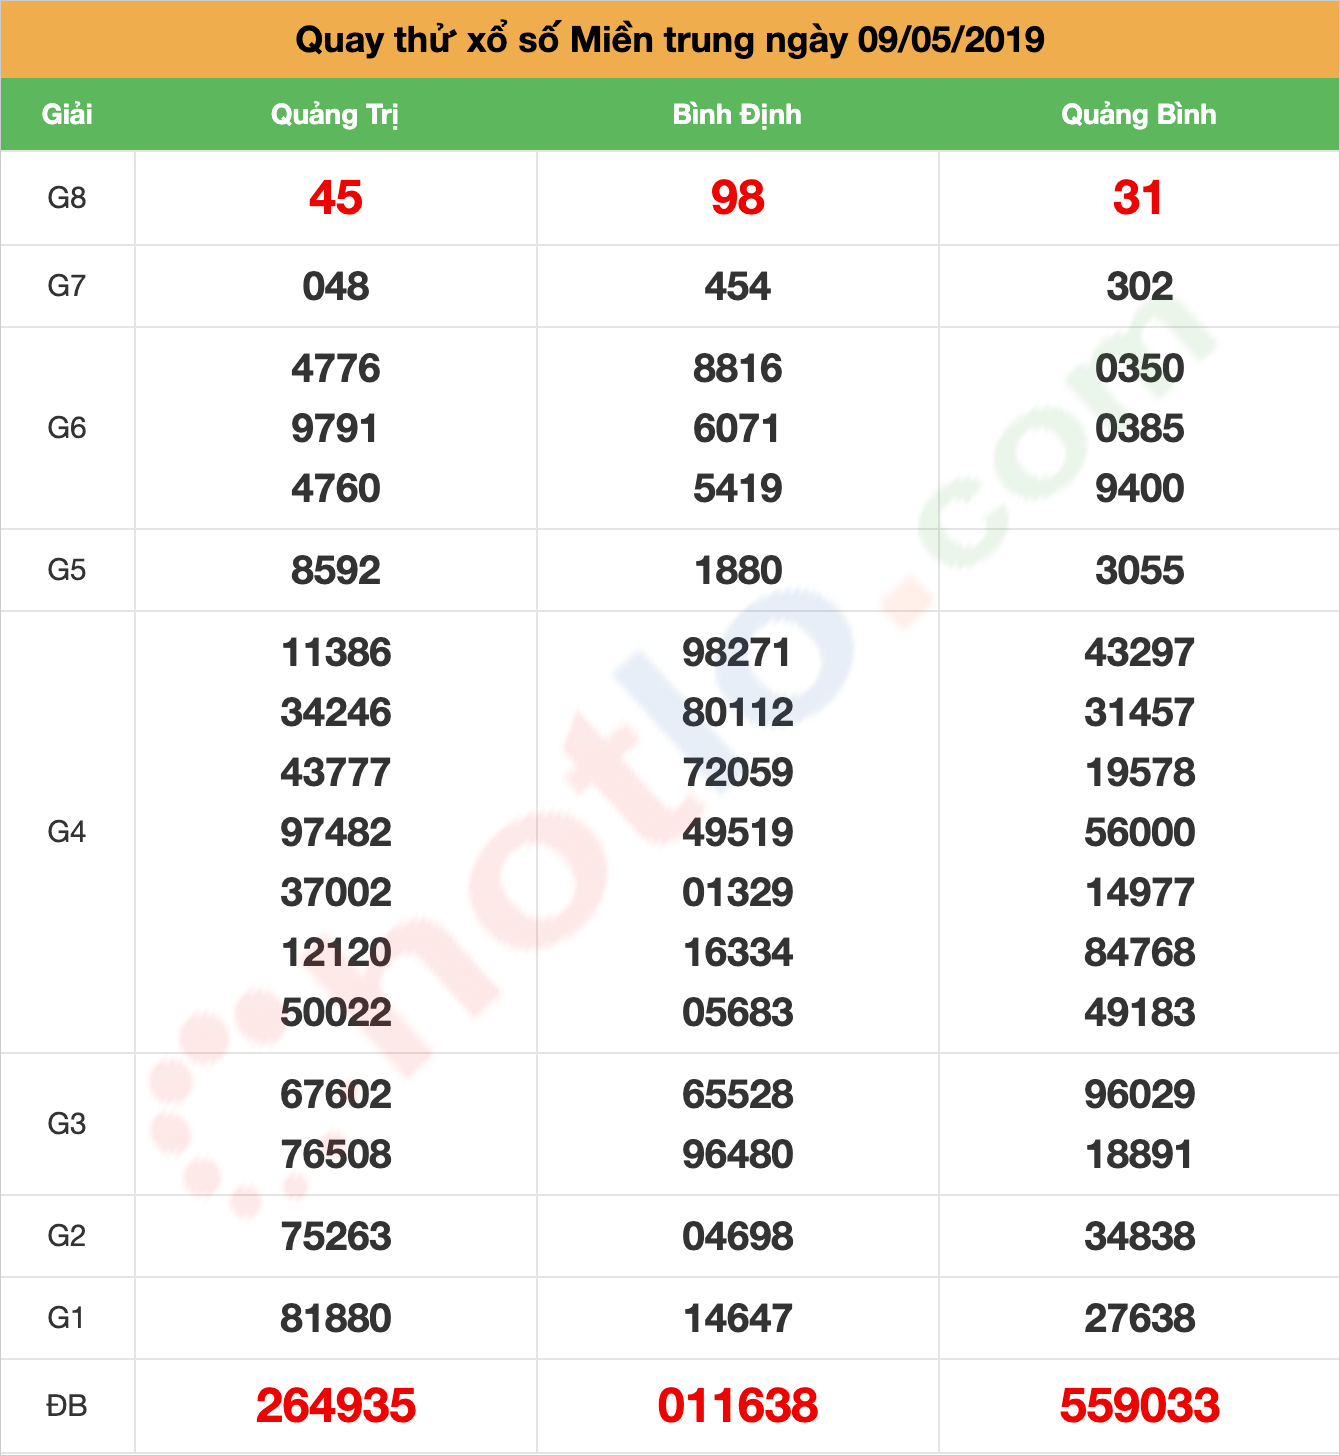Select G4 number 43777
Image resolution: width=1340 pixels, height=1456 pixels.
(x=336, y=773)
